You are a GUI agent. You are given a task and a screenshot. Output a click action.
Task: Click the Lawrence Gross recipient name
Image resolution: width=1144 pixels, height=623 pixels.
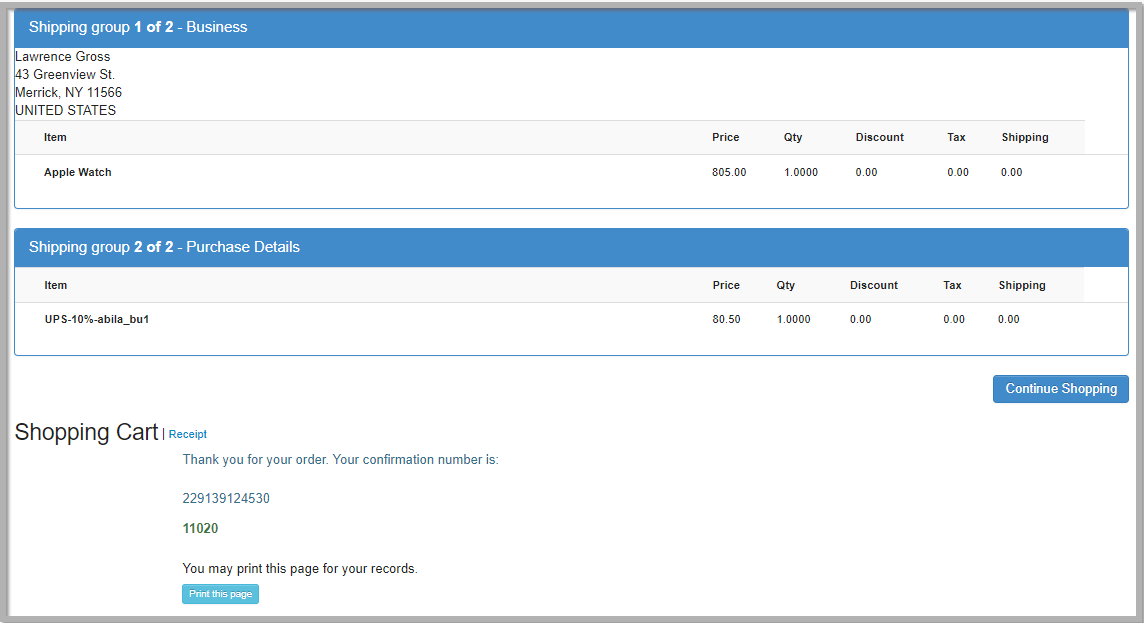coord(62,56)
